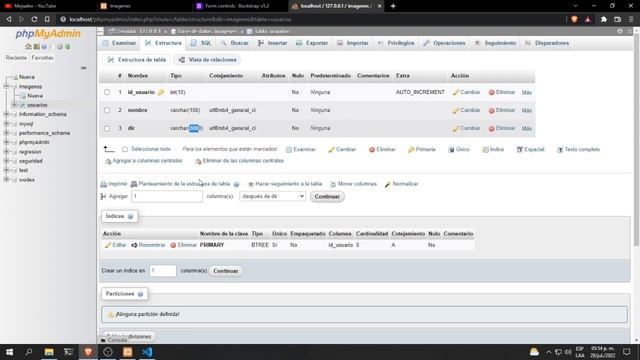The height and width of the screenshot is (360, 640).
Task: Open Favoritas tab in navigation panel
Action: tap(42, 58)
